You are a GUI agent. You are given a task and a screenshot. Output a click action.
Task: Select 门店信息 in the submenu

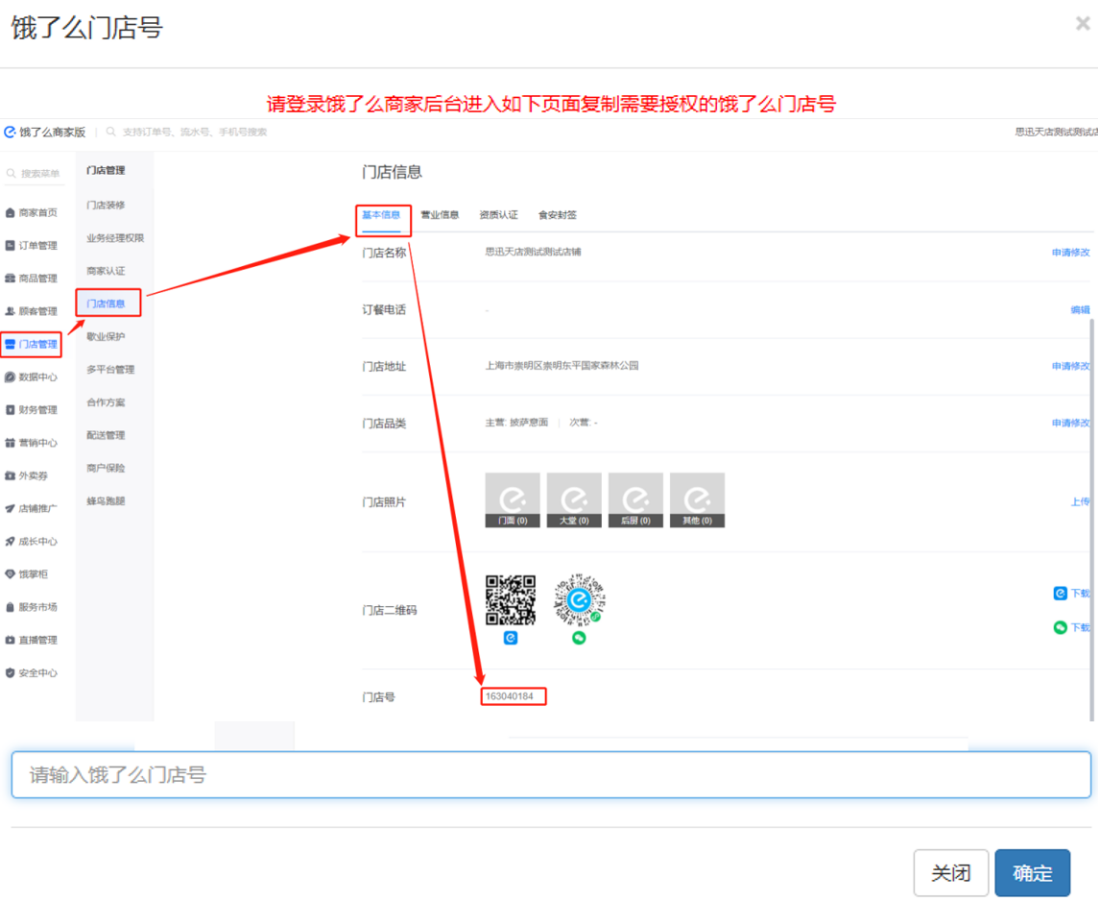(x=106, y=304)
